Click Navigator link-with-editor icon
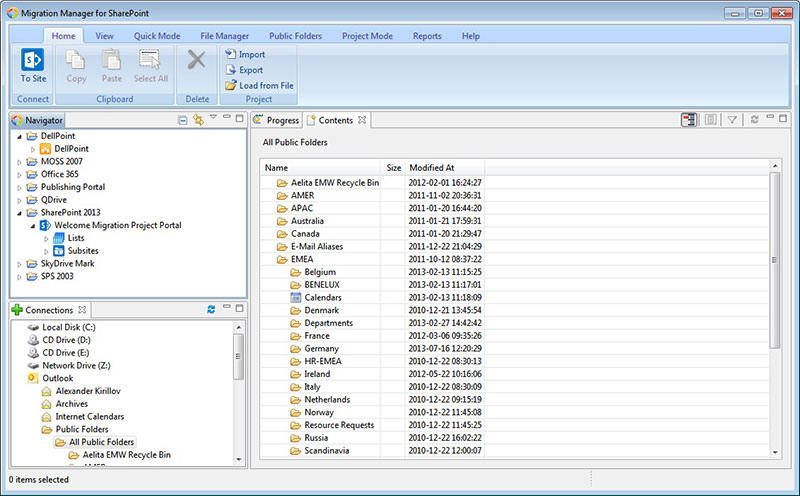The height and width of the screenshot is (496, 800). click(x=198, y=120)
